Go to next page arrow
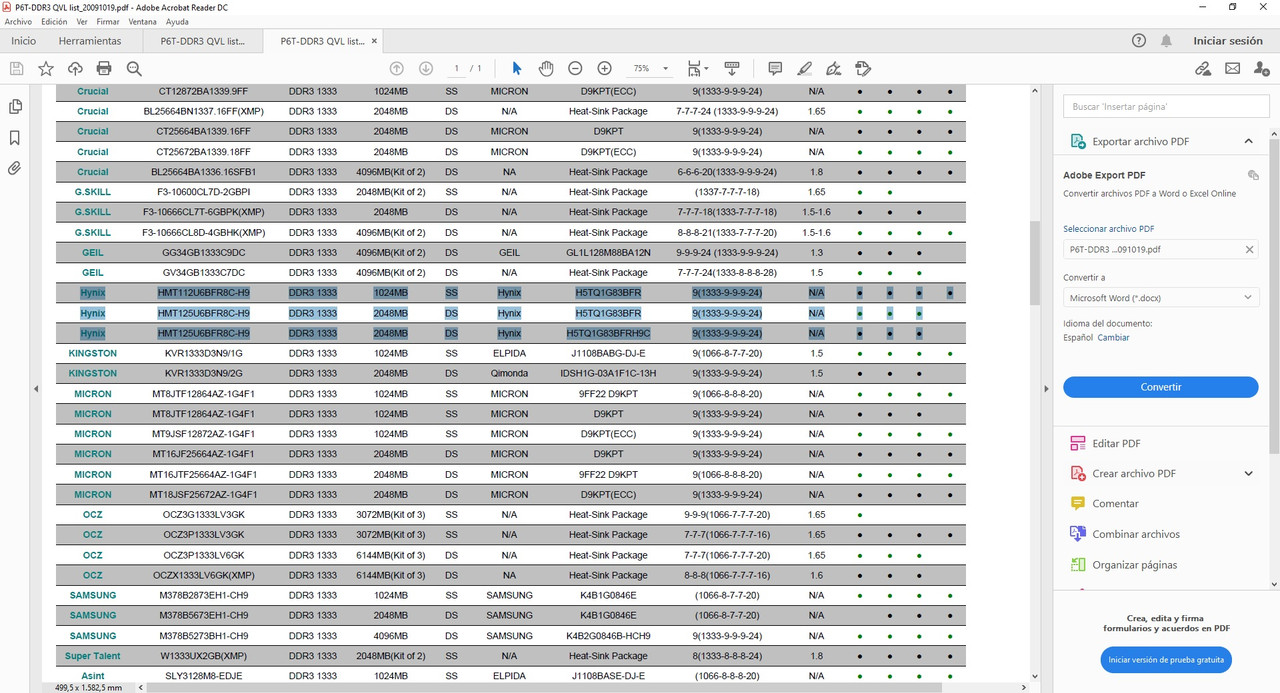The width and height of the screenshot is (1280, 693). tap(426, 68)
